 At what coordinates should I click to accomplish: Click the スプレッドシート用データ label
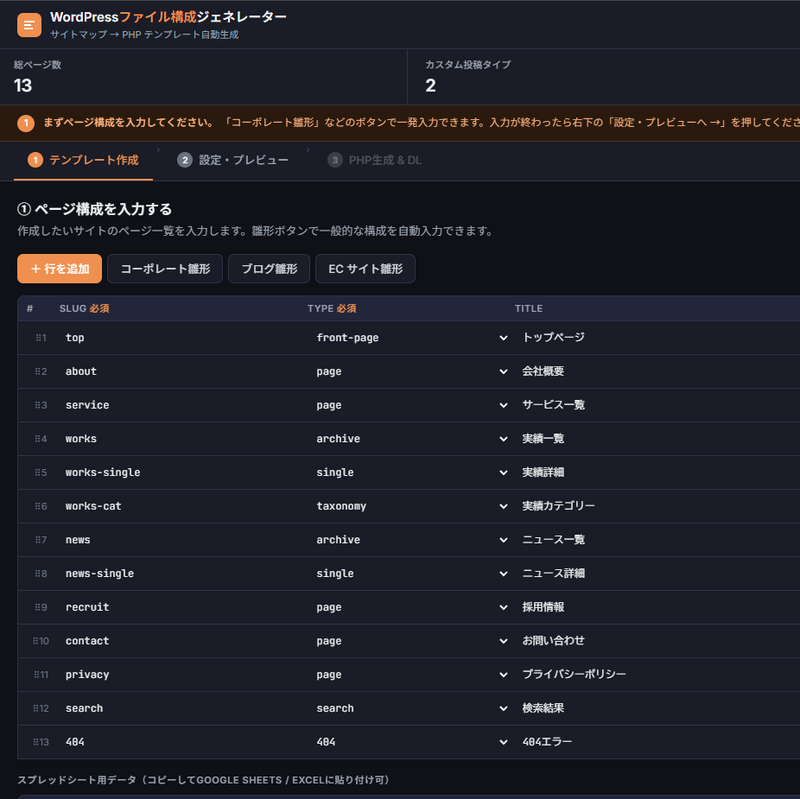pyautogui.click(x=203, y=780)
